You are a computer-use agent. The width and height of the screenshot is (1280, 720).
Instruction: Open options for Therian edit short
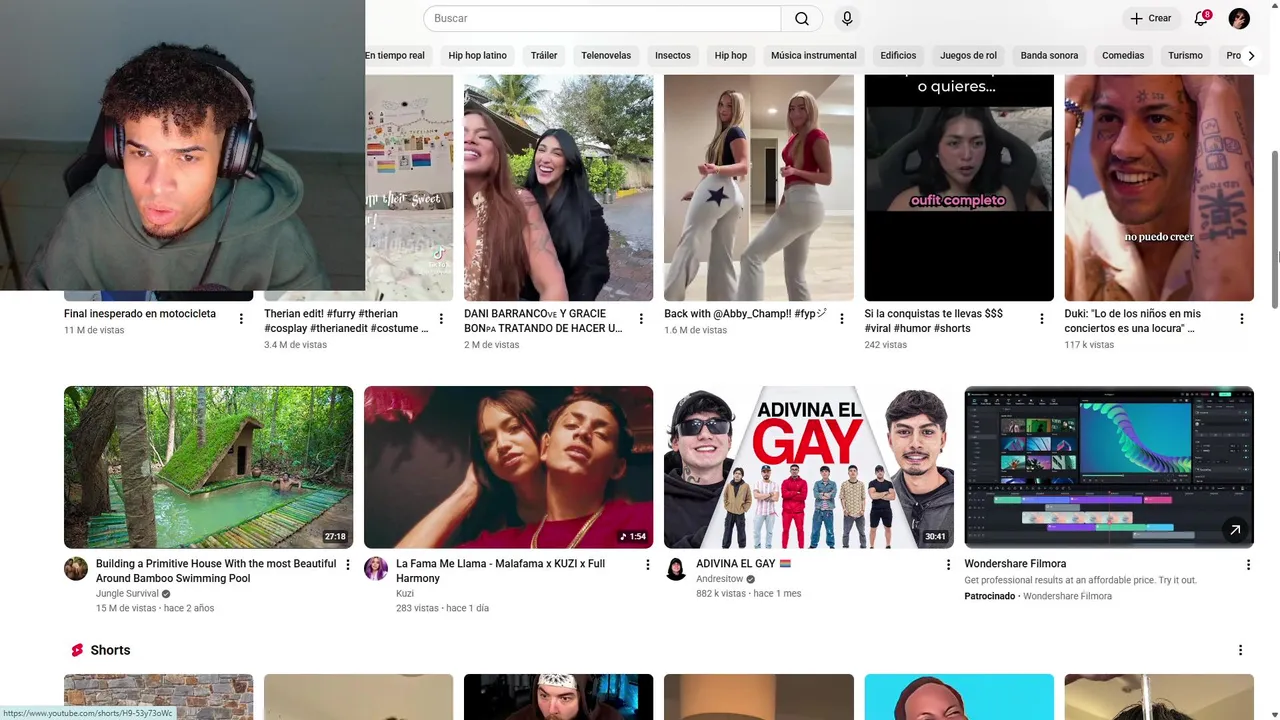click(441, 319)
